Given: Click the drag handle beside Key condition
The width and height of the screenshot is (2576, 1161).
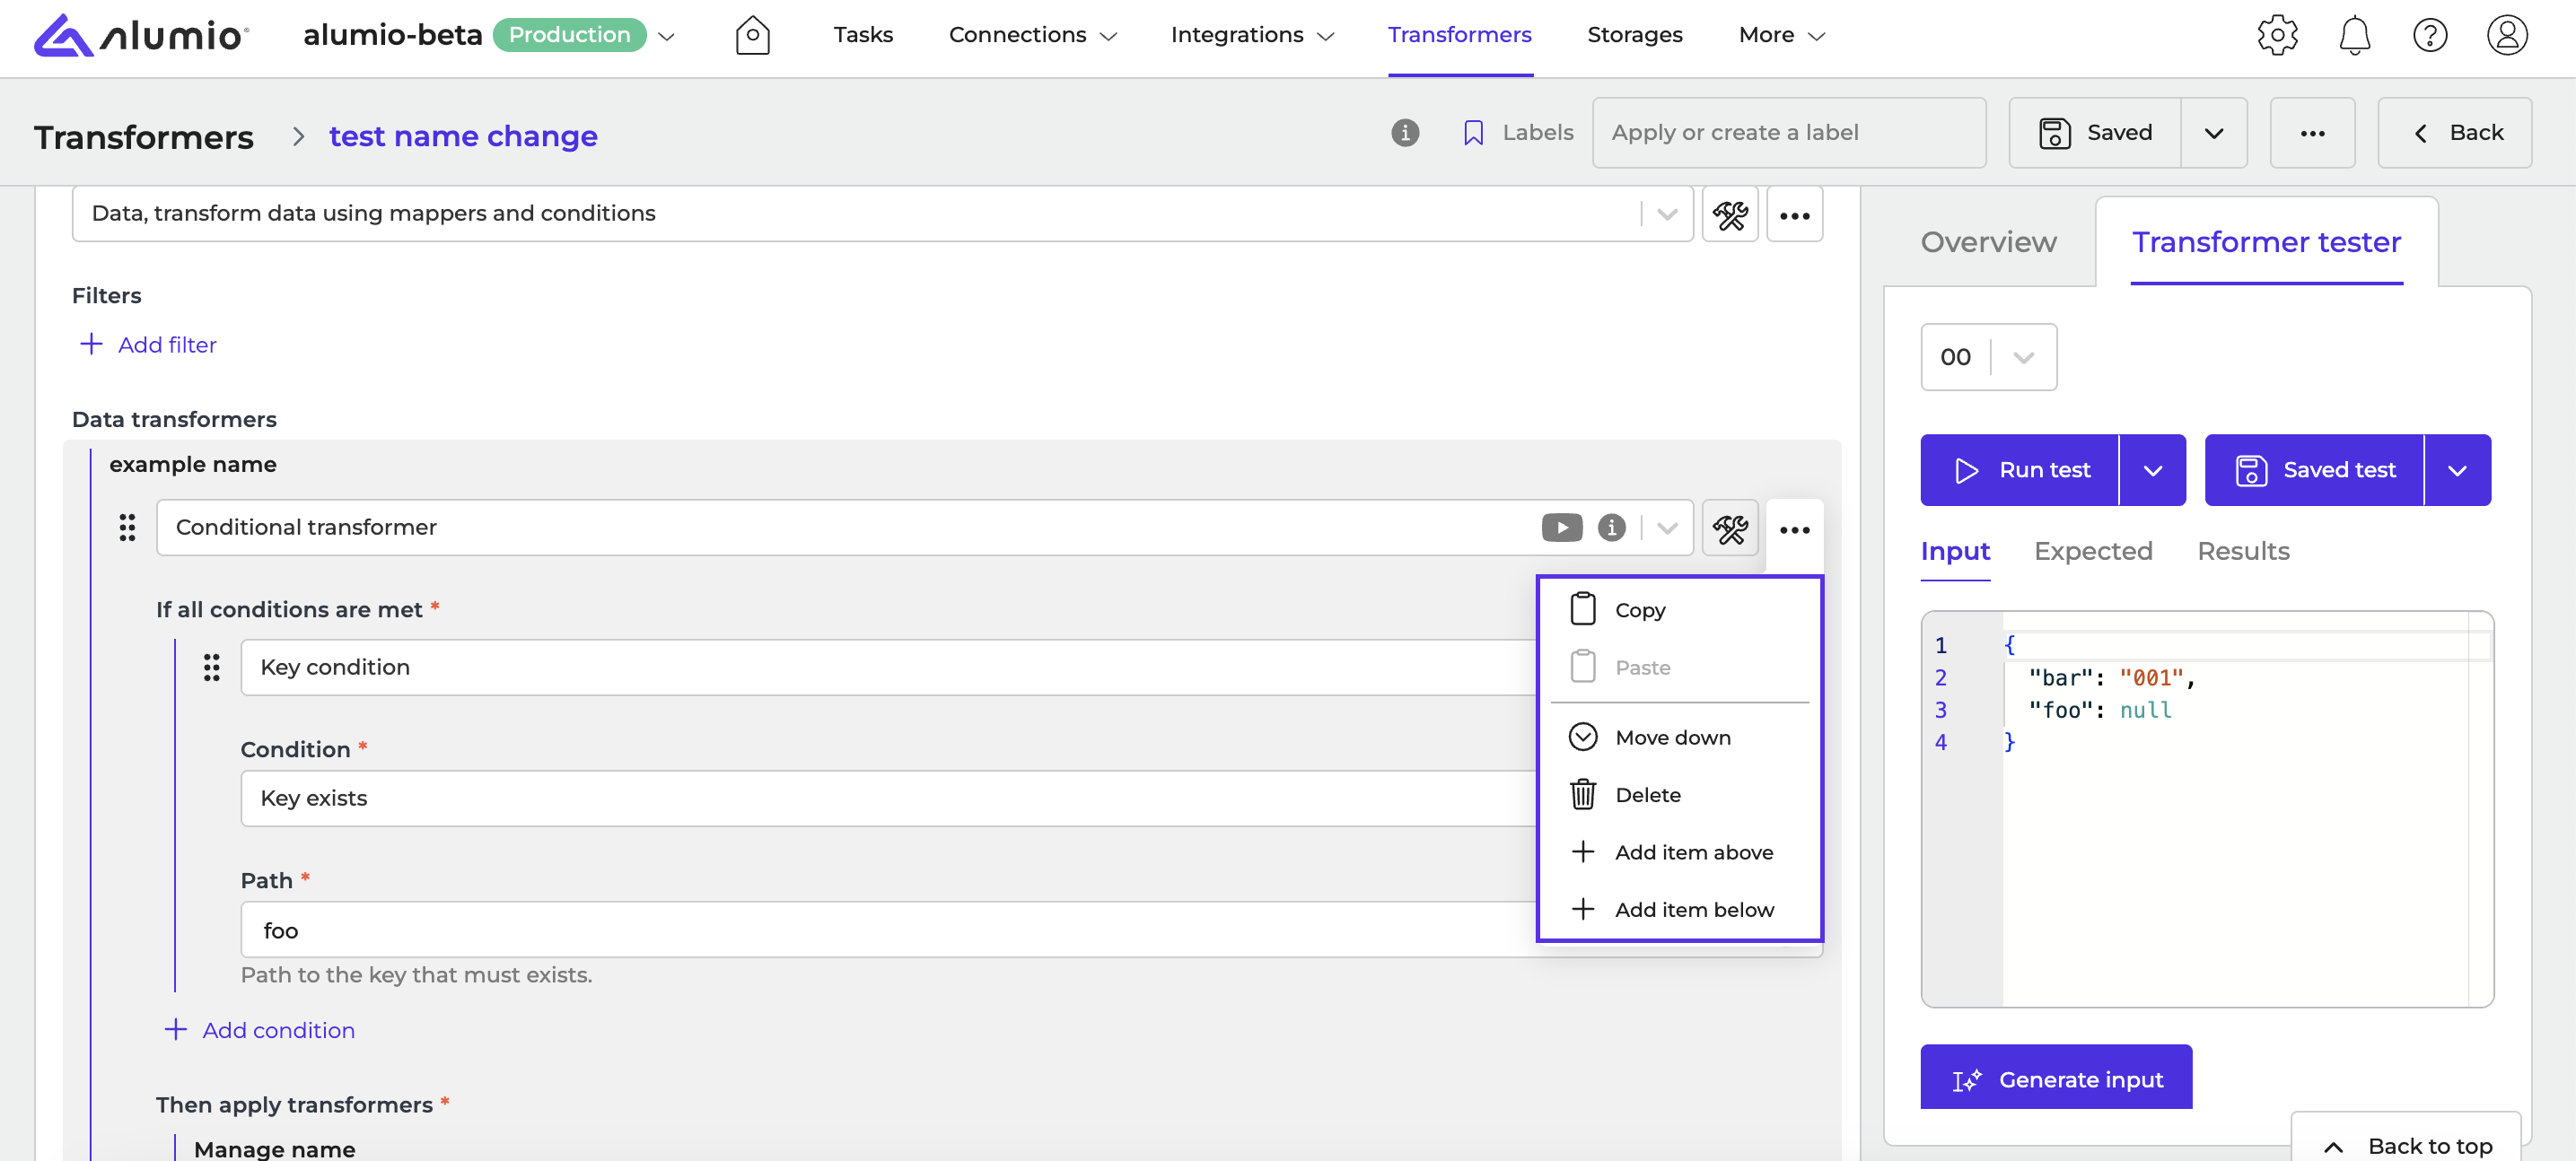Looking at the screenshot, I should 211,667.
